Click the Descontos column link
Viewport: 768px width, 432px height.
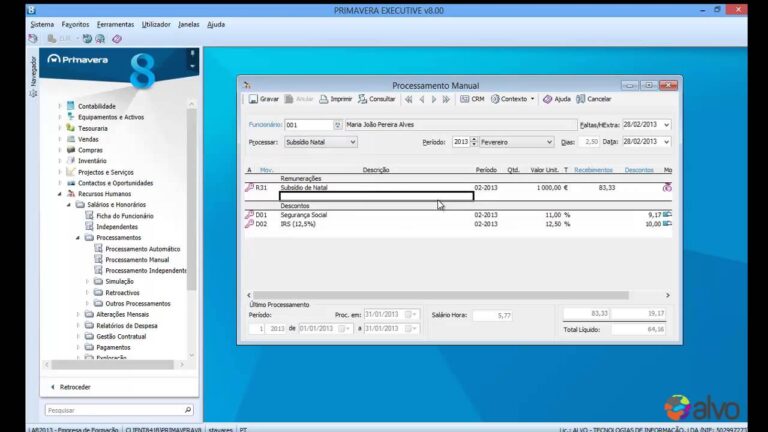(639, 170)
